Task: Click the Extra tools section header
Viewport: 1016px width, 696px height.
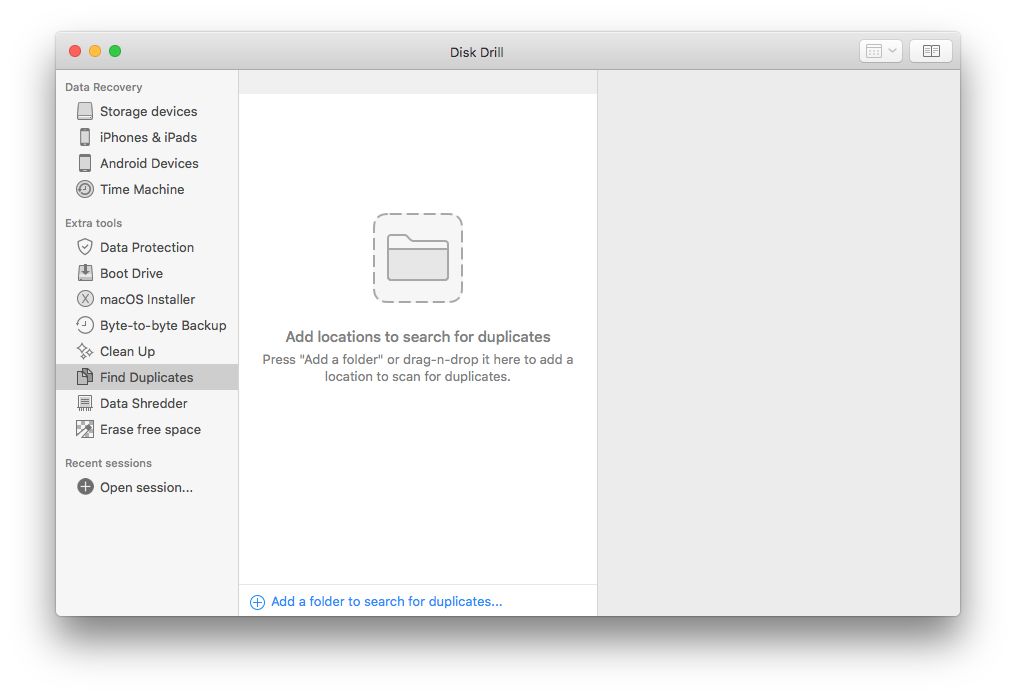Action: (x=93, y=223)
